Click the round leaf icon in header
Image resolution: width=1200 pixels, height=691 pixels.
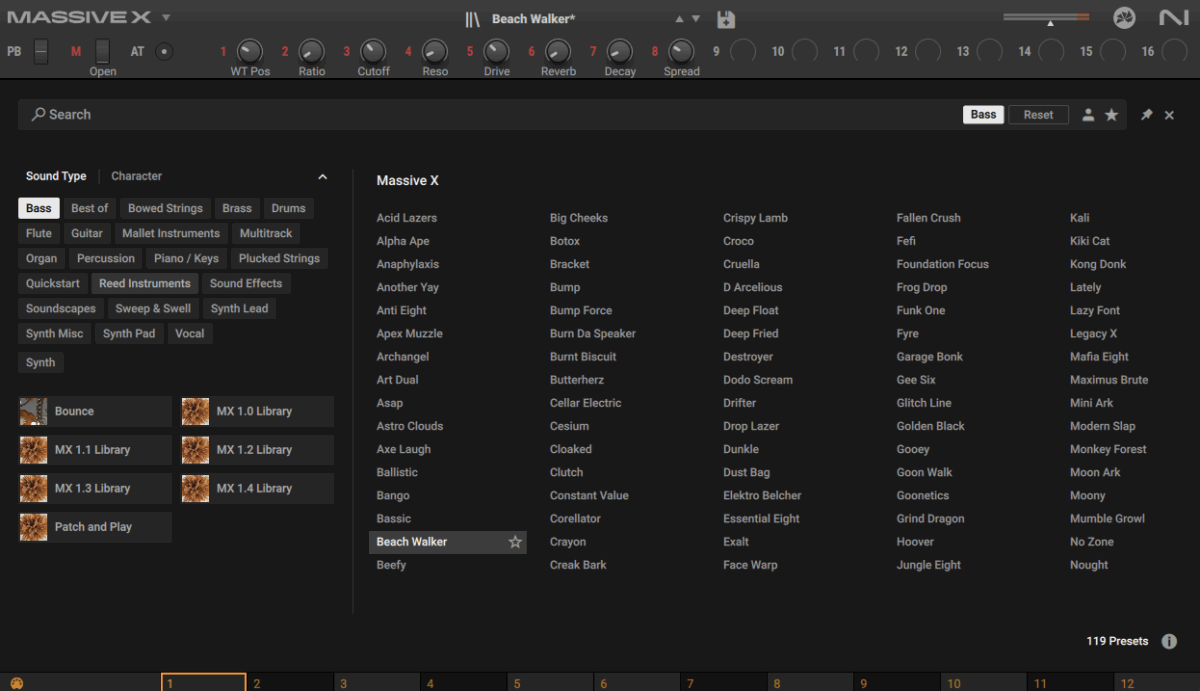(x=1124, y=18)
